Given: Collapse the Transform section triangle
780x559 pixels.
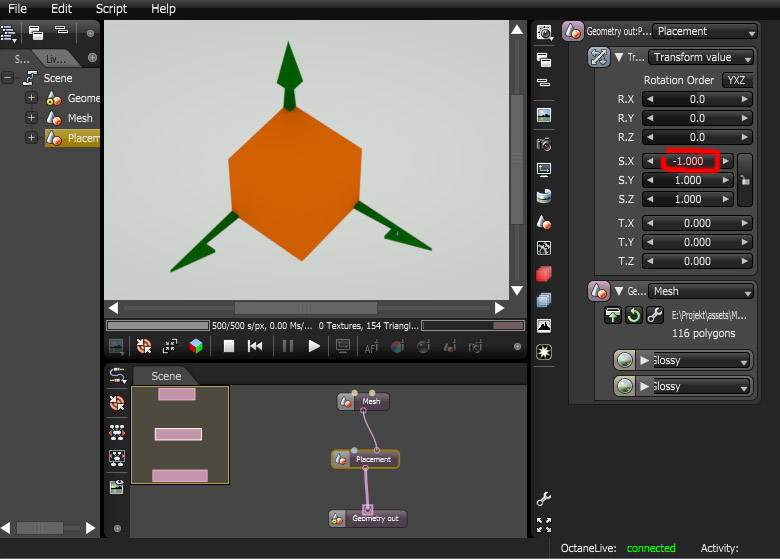Looking at the screenshot, I should point(620,58).
